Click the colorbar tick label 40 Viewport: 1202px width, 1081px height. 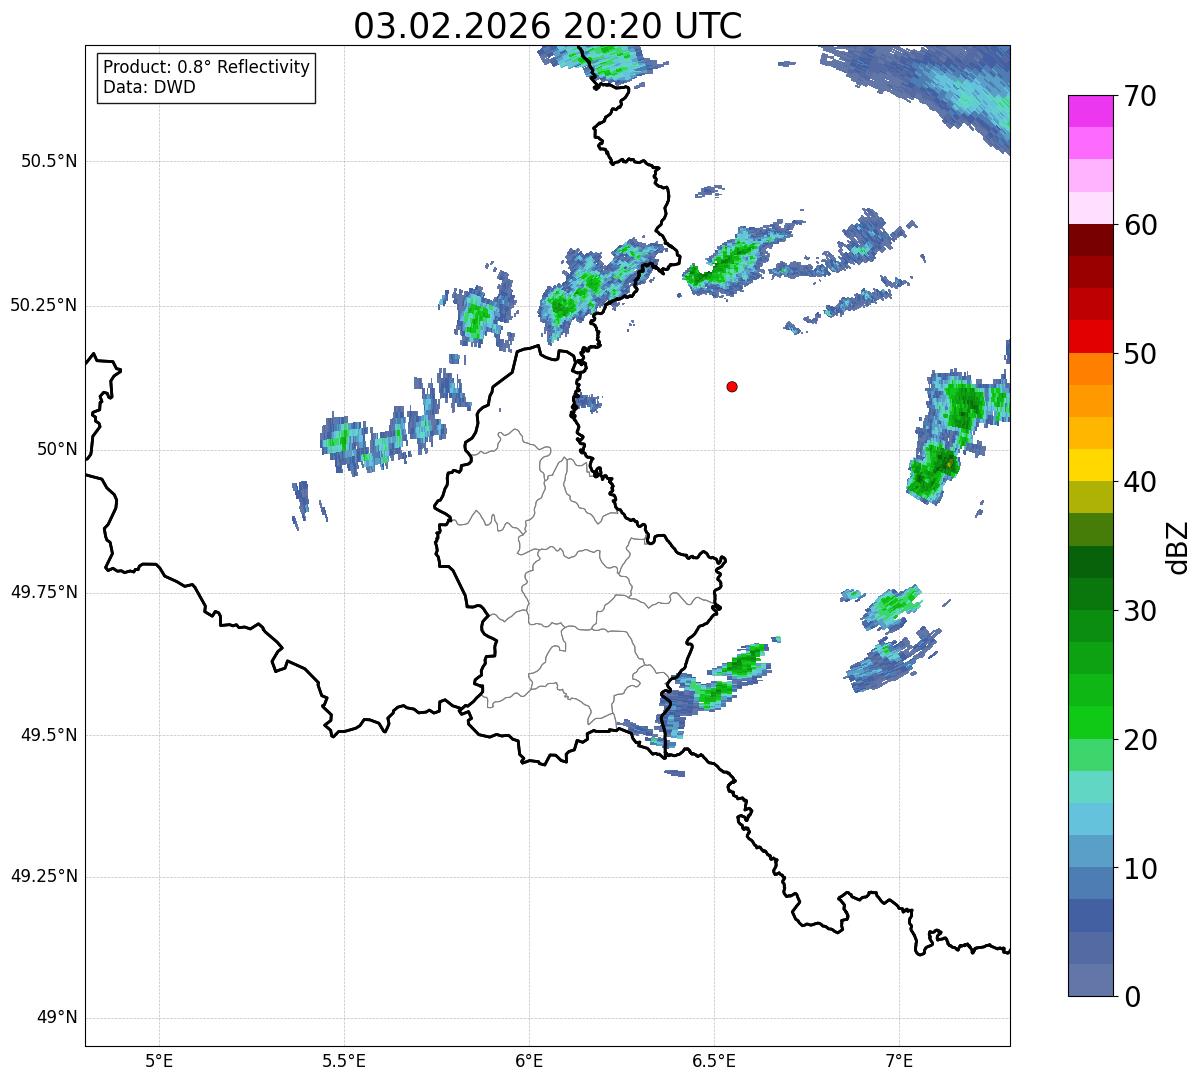[x=1140, y=482]
